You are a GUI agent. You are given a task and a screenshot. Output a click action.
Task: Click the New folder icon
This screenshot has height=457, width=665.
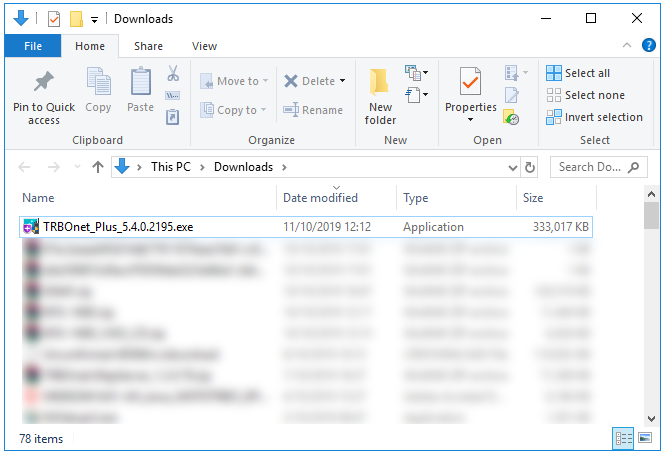(380, 83)
